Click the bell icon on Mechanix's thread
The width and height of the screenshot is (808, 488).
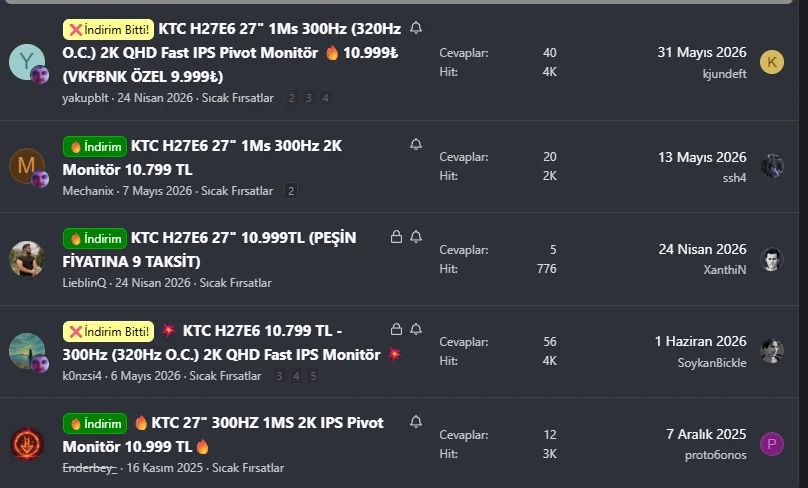416,144
